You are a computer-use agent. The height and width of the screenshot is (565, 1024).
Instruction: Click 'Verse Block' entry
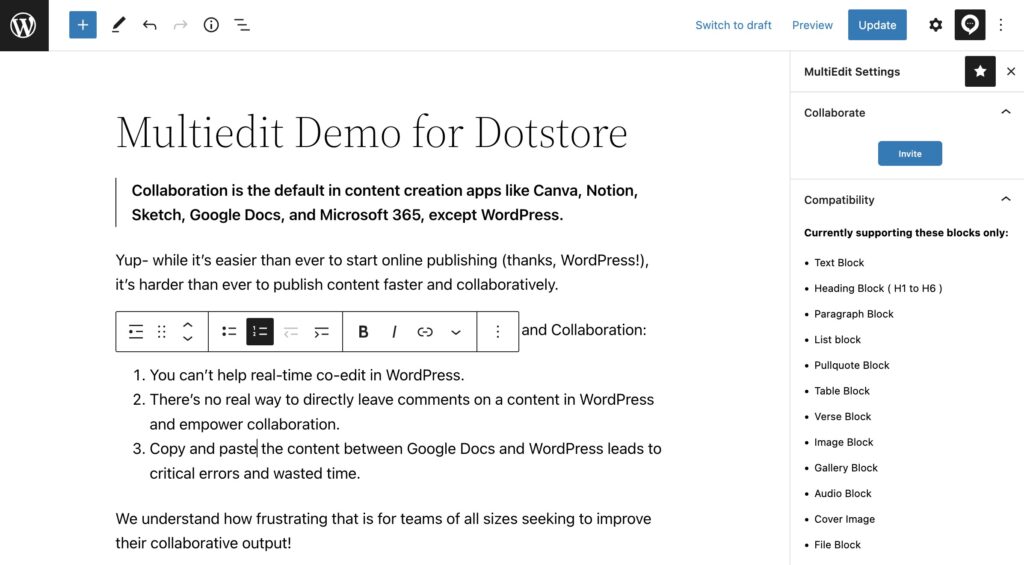coord(842,416)
